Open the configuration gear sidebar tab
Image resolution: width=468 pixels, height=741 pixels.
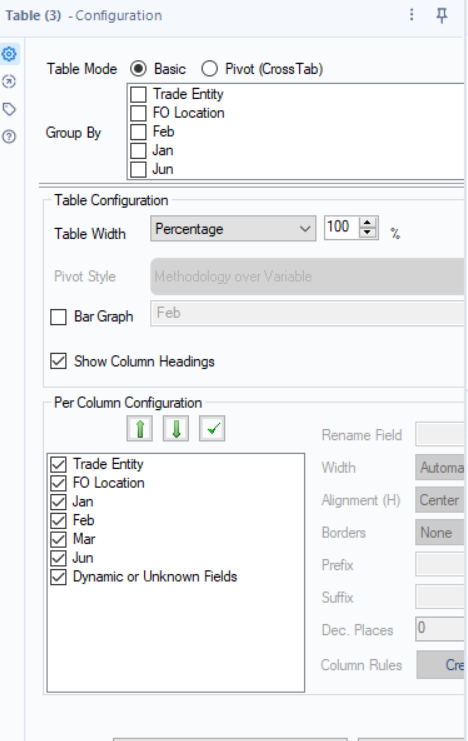coord(9,54)
